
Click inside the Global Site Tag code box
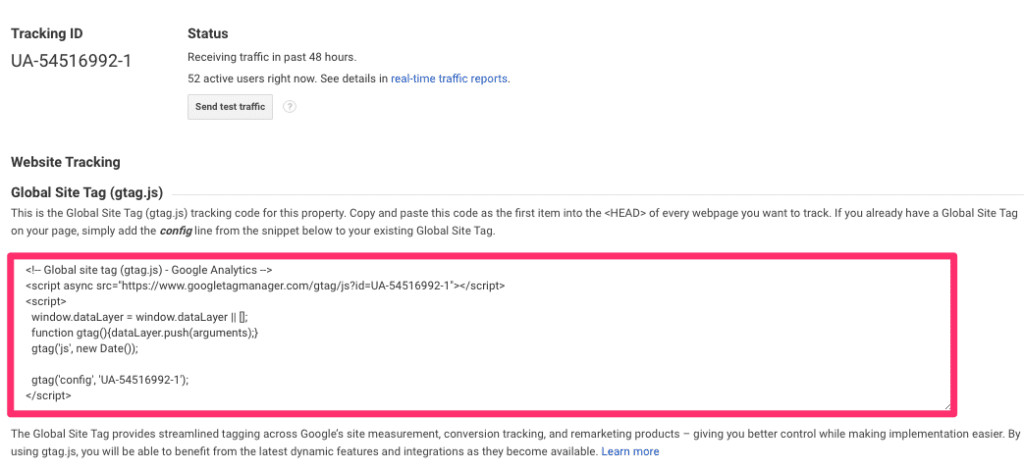tap(482, 334)
